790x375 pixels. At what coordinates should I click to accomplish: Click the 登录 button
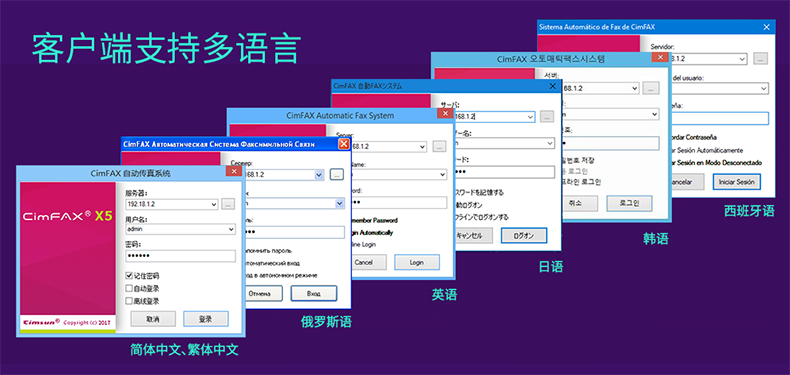pyautogui.click(x=206, y=319)
